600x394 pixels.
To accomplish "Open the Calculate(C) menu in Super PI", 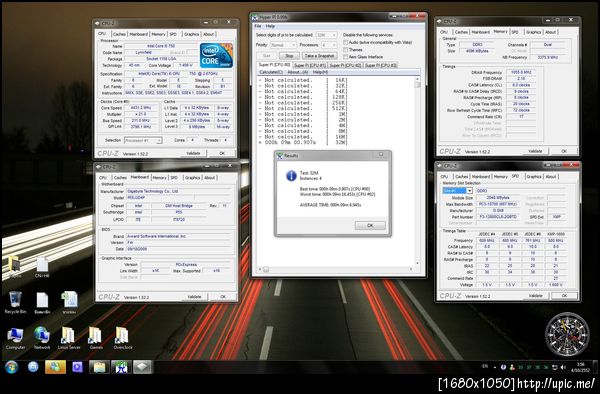I will [271, 72].
